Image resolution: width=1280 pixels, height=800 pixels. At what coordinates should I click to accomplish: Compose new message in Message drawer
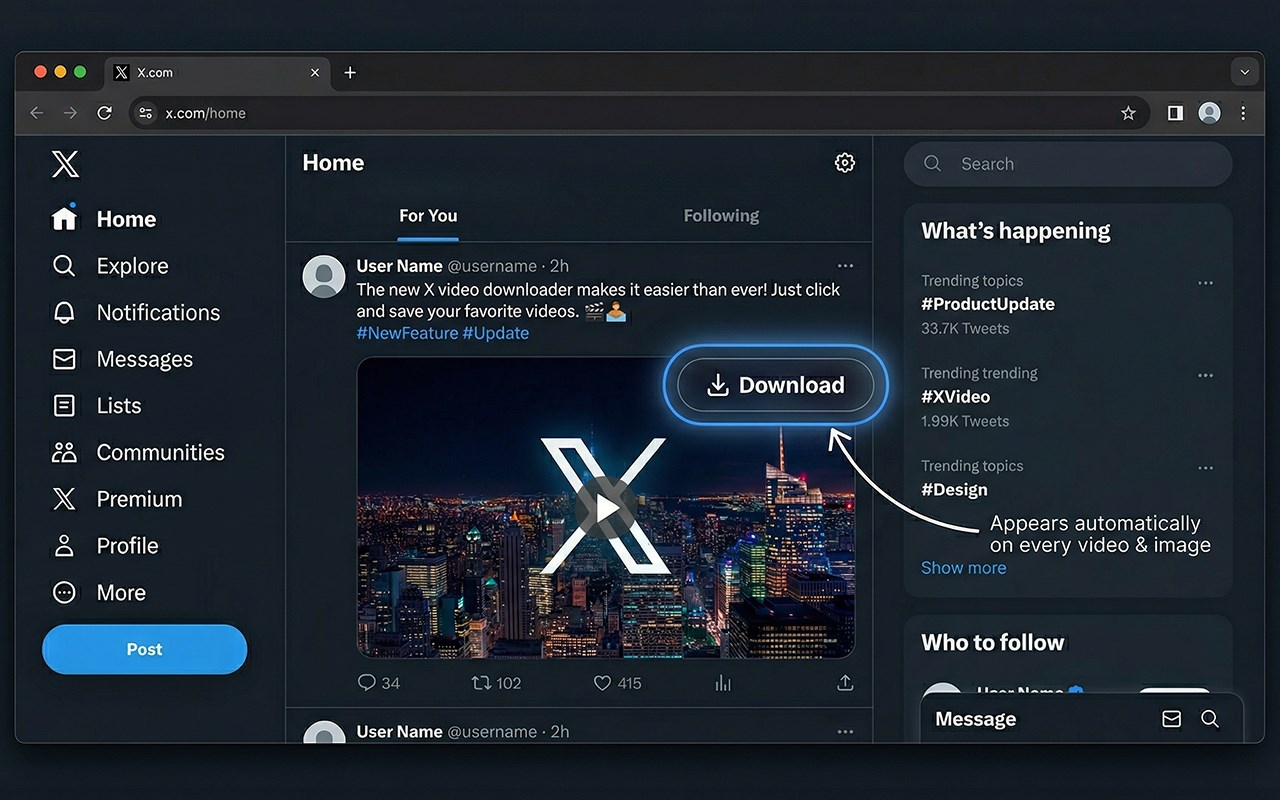pyautogui.click(x=1171, y=719)
